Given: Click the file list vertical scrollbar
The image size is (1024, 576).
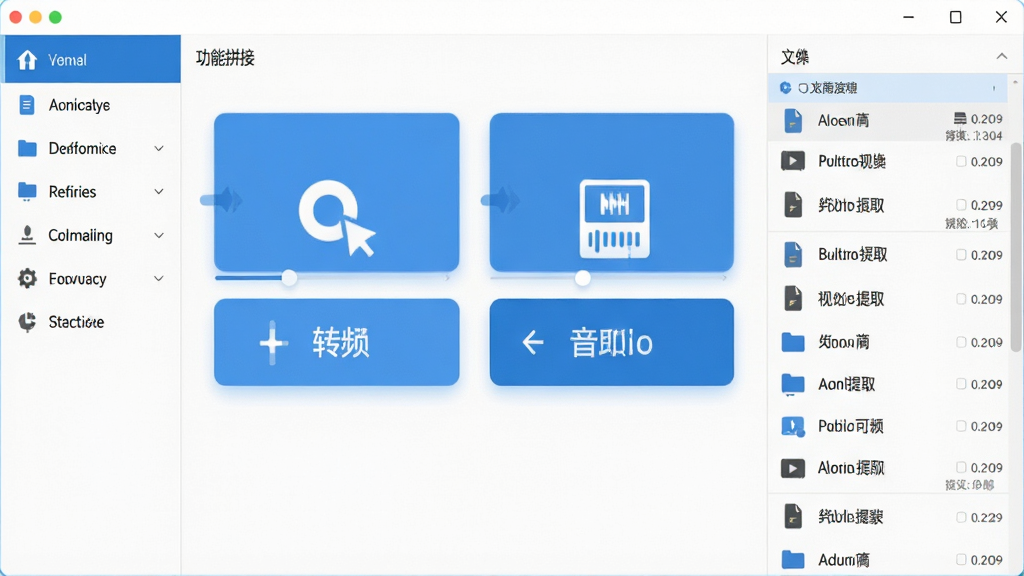Looking at the screenshot, I should [1016, 247].
